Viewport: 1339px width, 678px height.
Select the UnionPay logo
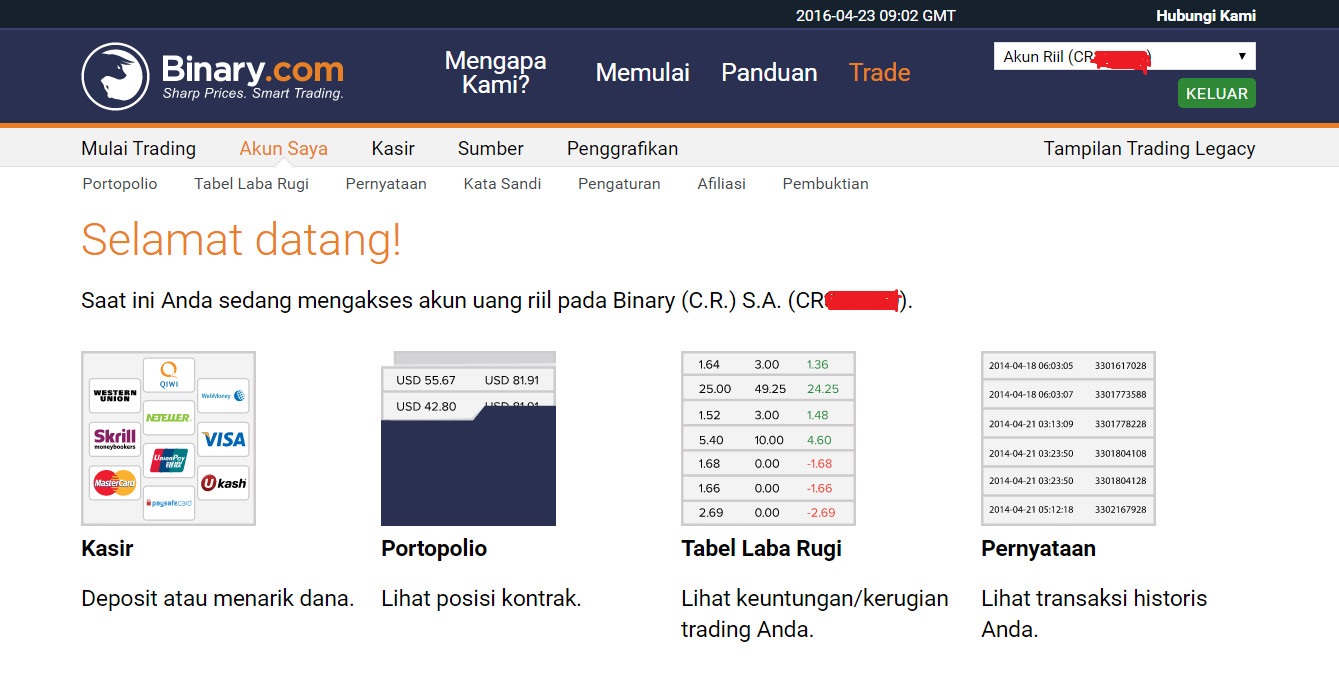[169, 461]
